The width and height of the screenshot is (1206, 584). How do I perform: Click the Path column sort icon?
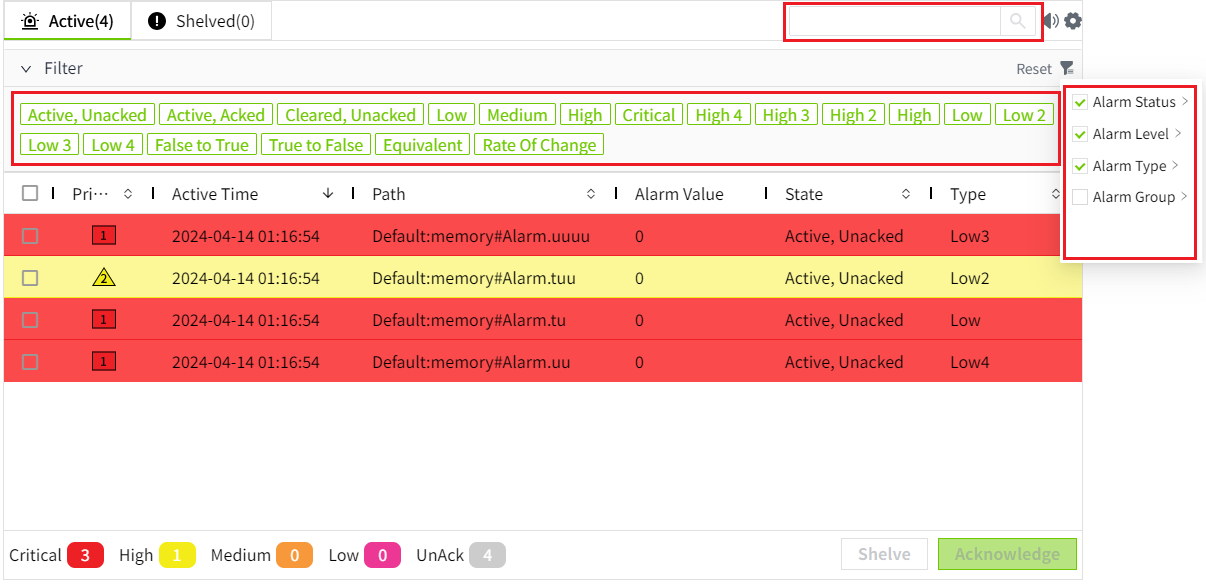[591, 194]
